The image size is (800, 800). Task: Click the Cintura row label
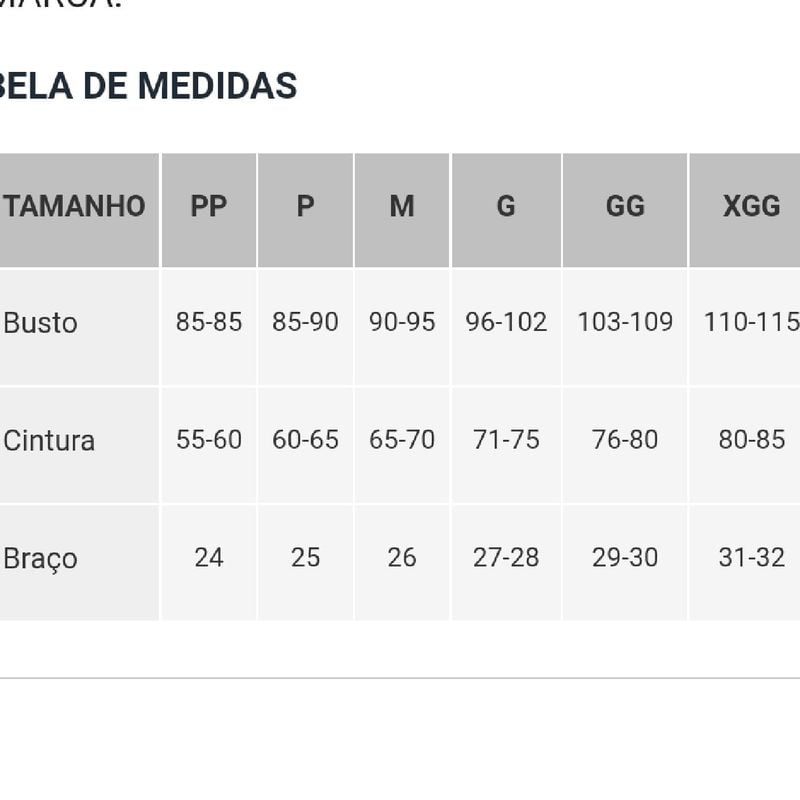49,441
